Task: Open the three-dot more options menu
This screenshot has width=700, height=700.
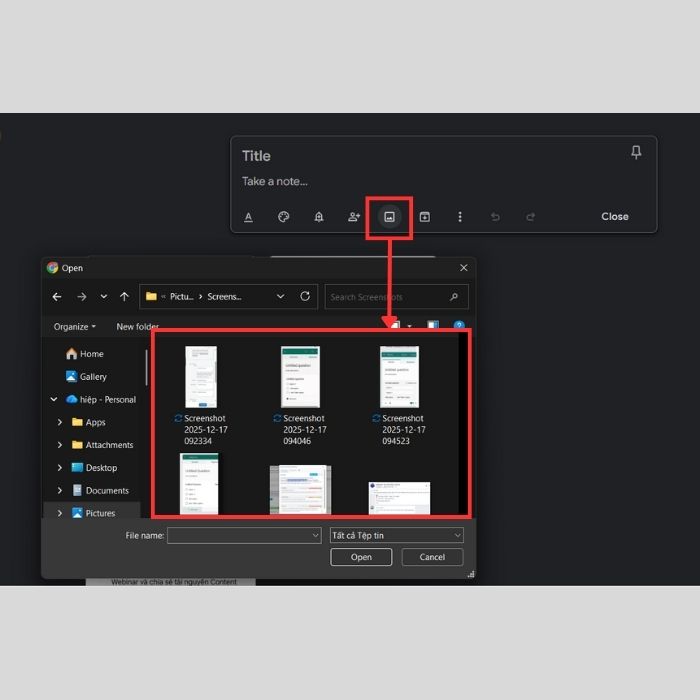Action: (x=460, y=217)
